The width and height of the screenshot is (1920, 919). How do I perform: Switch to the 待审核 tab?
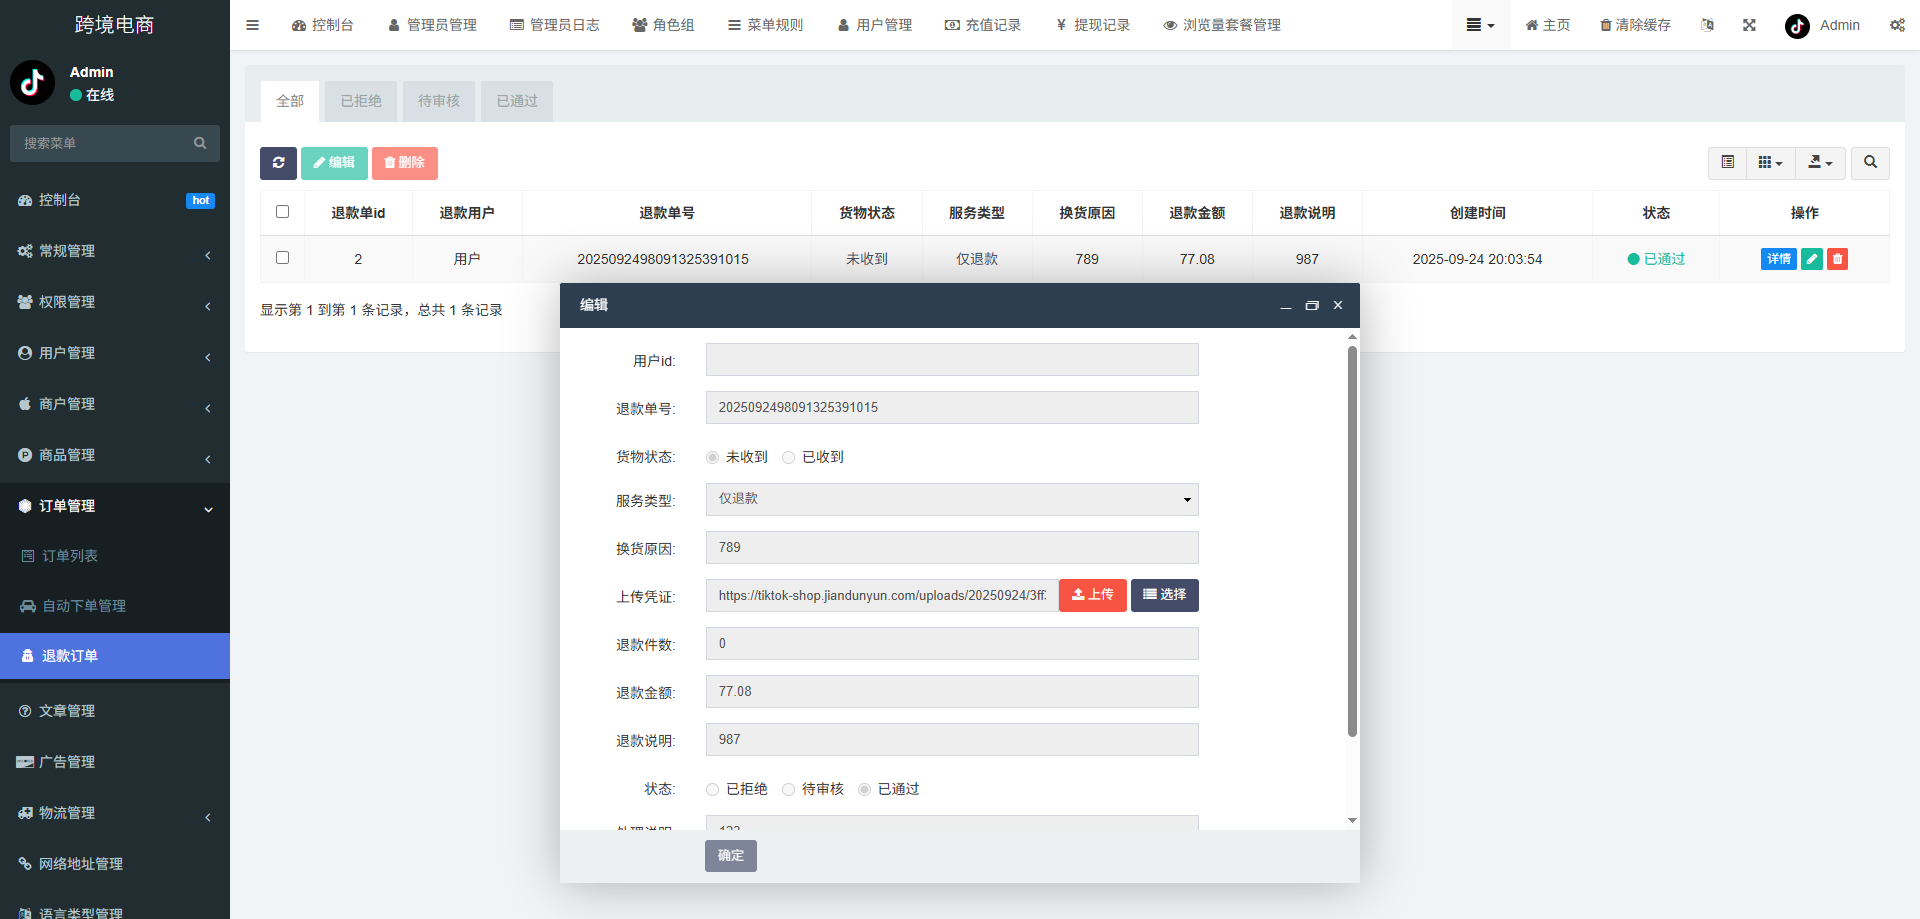(x=438, y=100)
